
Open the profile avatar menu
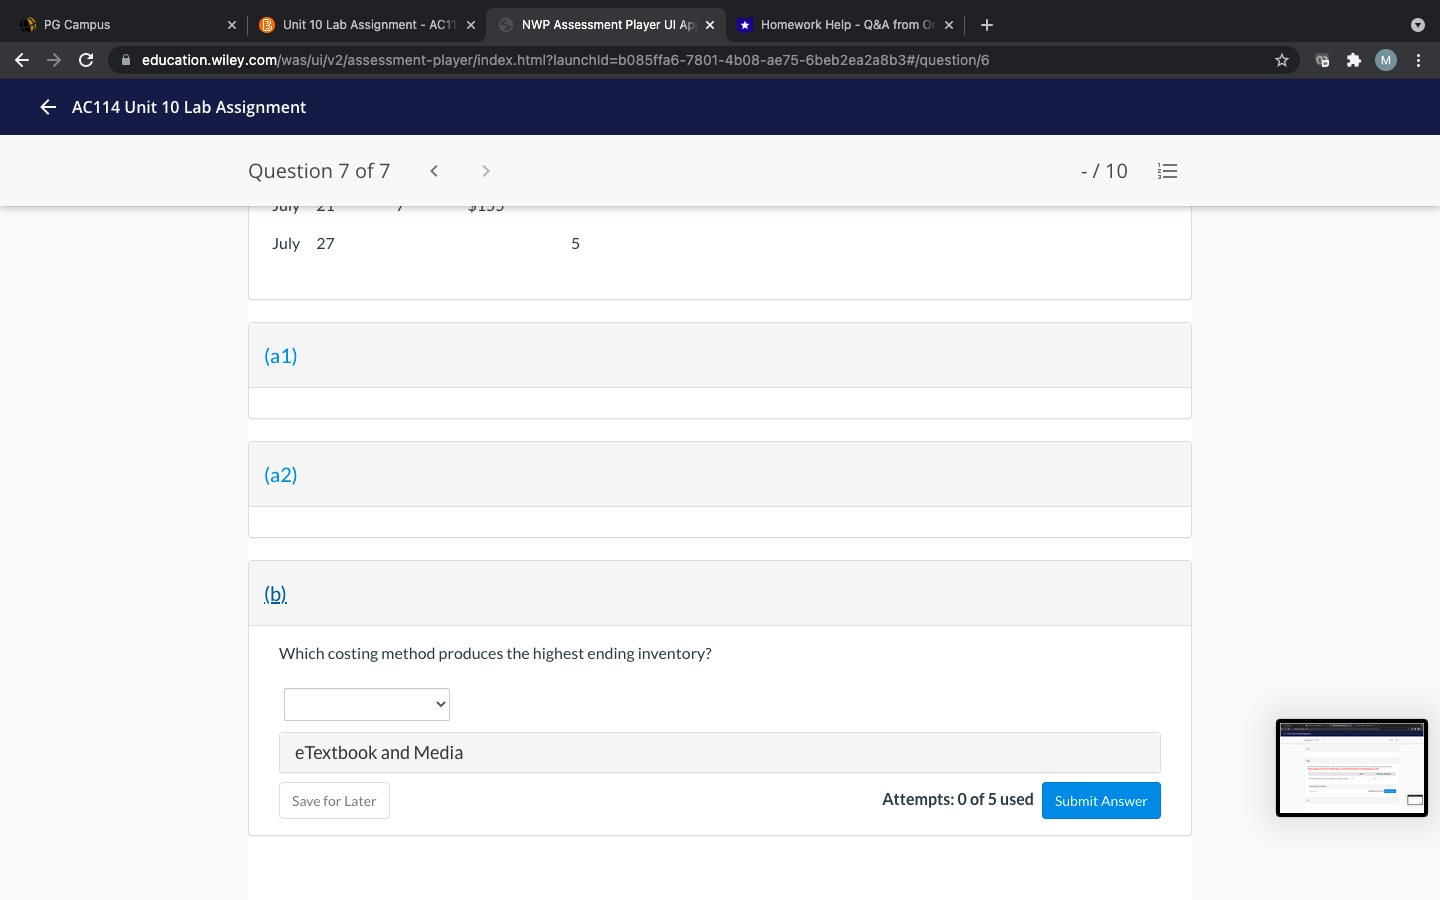point(1386,60)
